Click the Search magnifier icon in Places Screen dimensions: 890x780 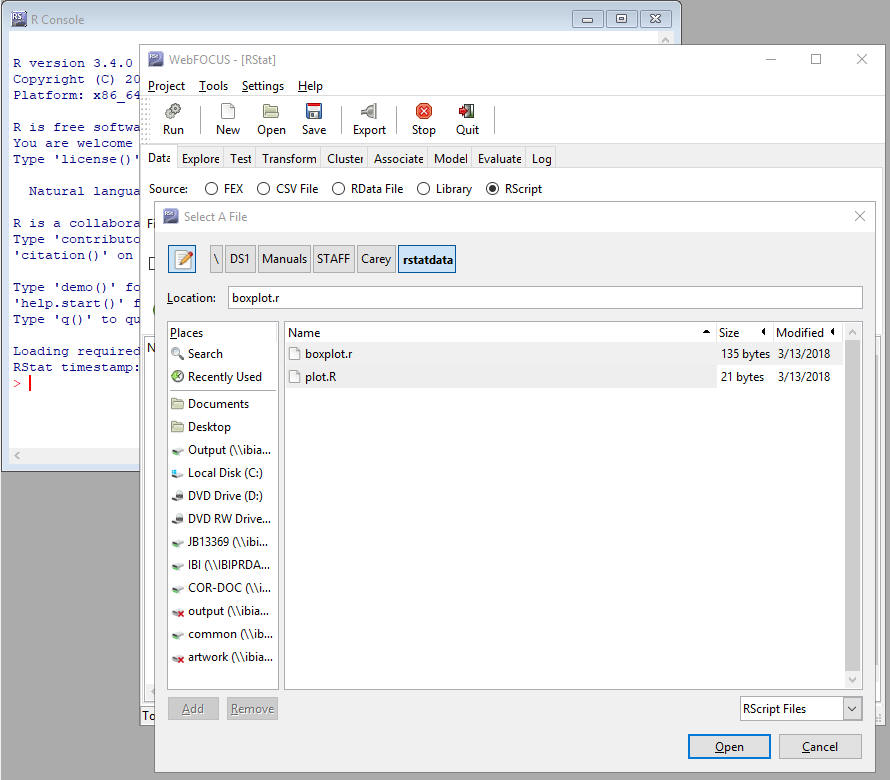pyautogui.click(x=178, y=354)
